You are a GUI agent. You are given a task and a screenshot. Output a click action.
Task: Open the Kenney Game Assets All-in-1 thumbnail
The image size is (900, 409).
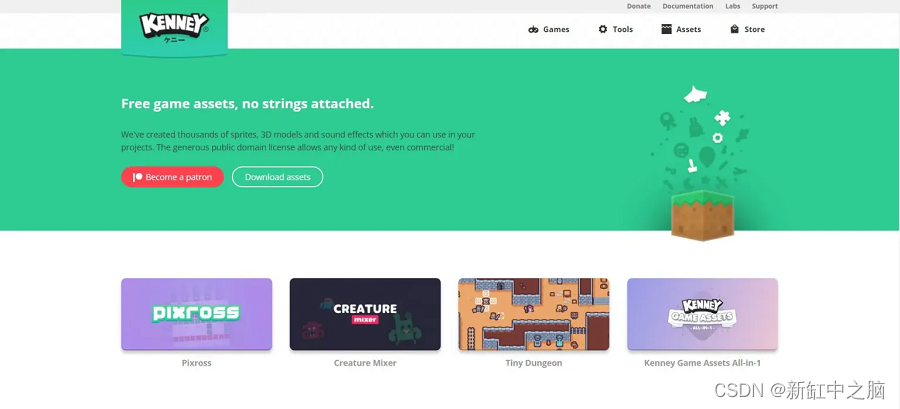point(703,314)
